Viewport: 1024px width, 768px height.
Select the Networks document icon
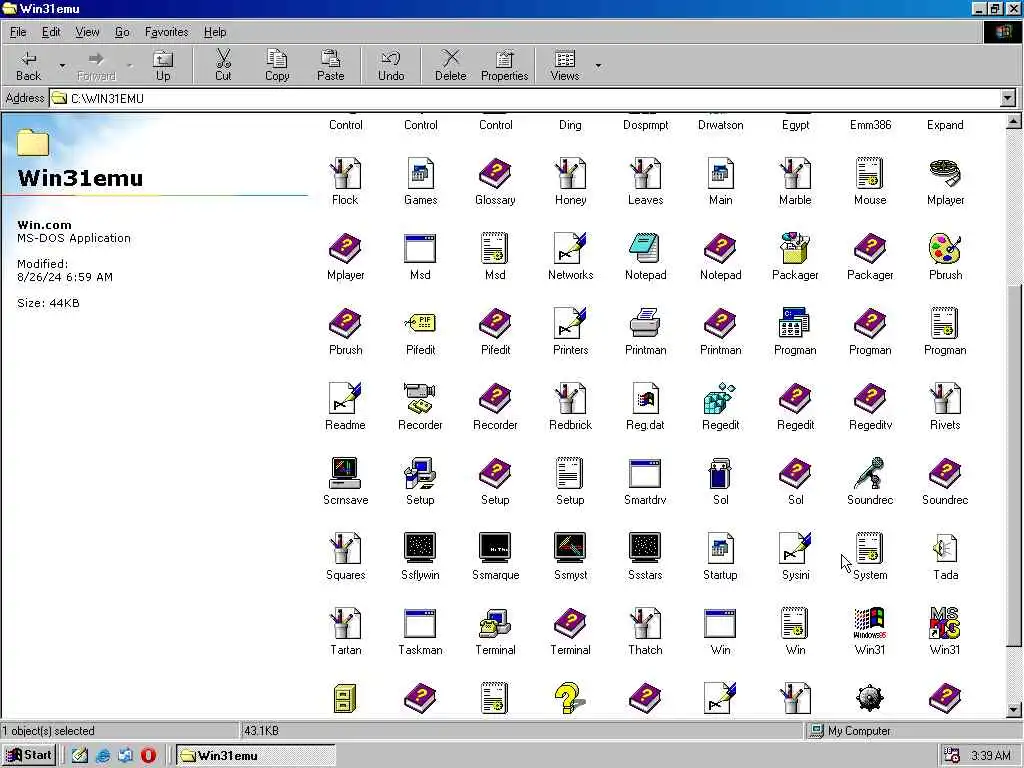[570, 249]
